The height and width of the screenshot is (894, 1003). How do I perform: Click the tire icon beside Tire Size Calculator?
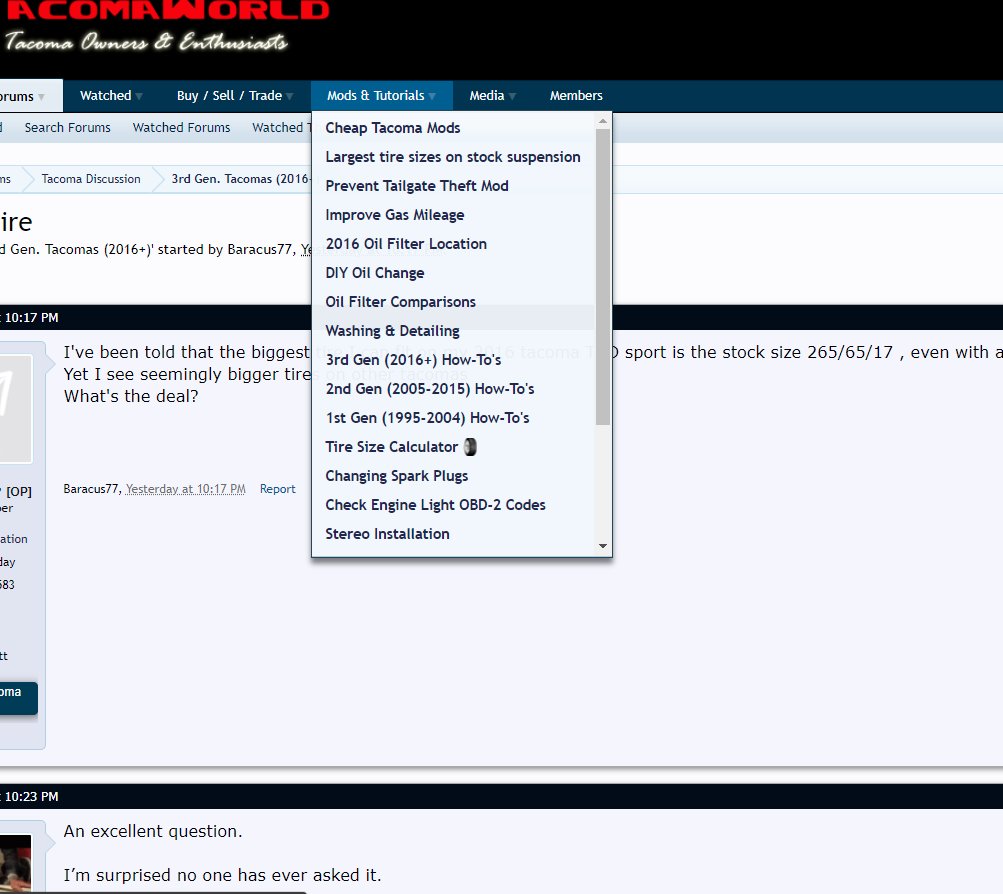[x=470, y=447]
